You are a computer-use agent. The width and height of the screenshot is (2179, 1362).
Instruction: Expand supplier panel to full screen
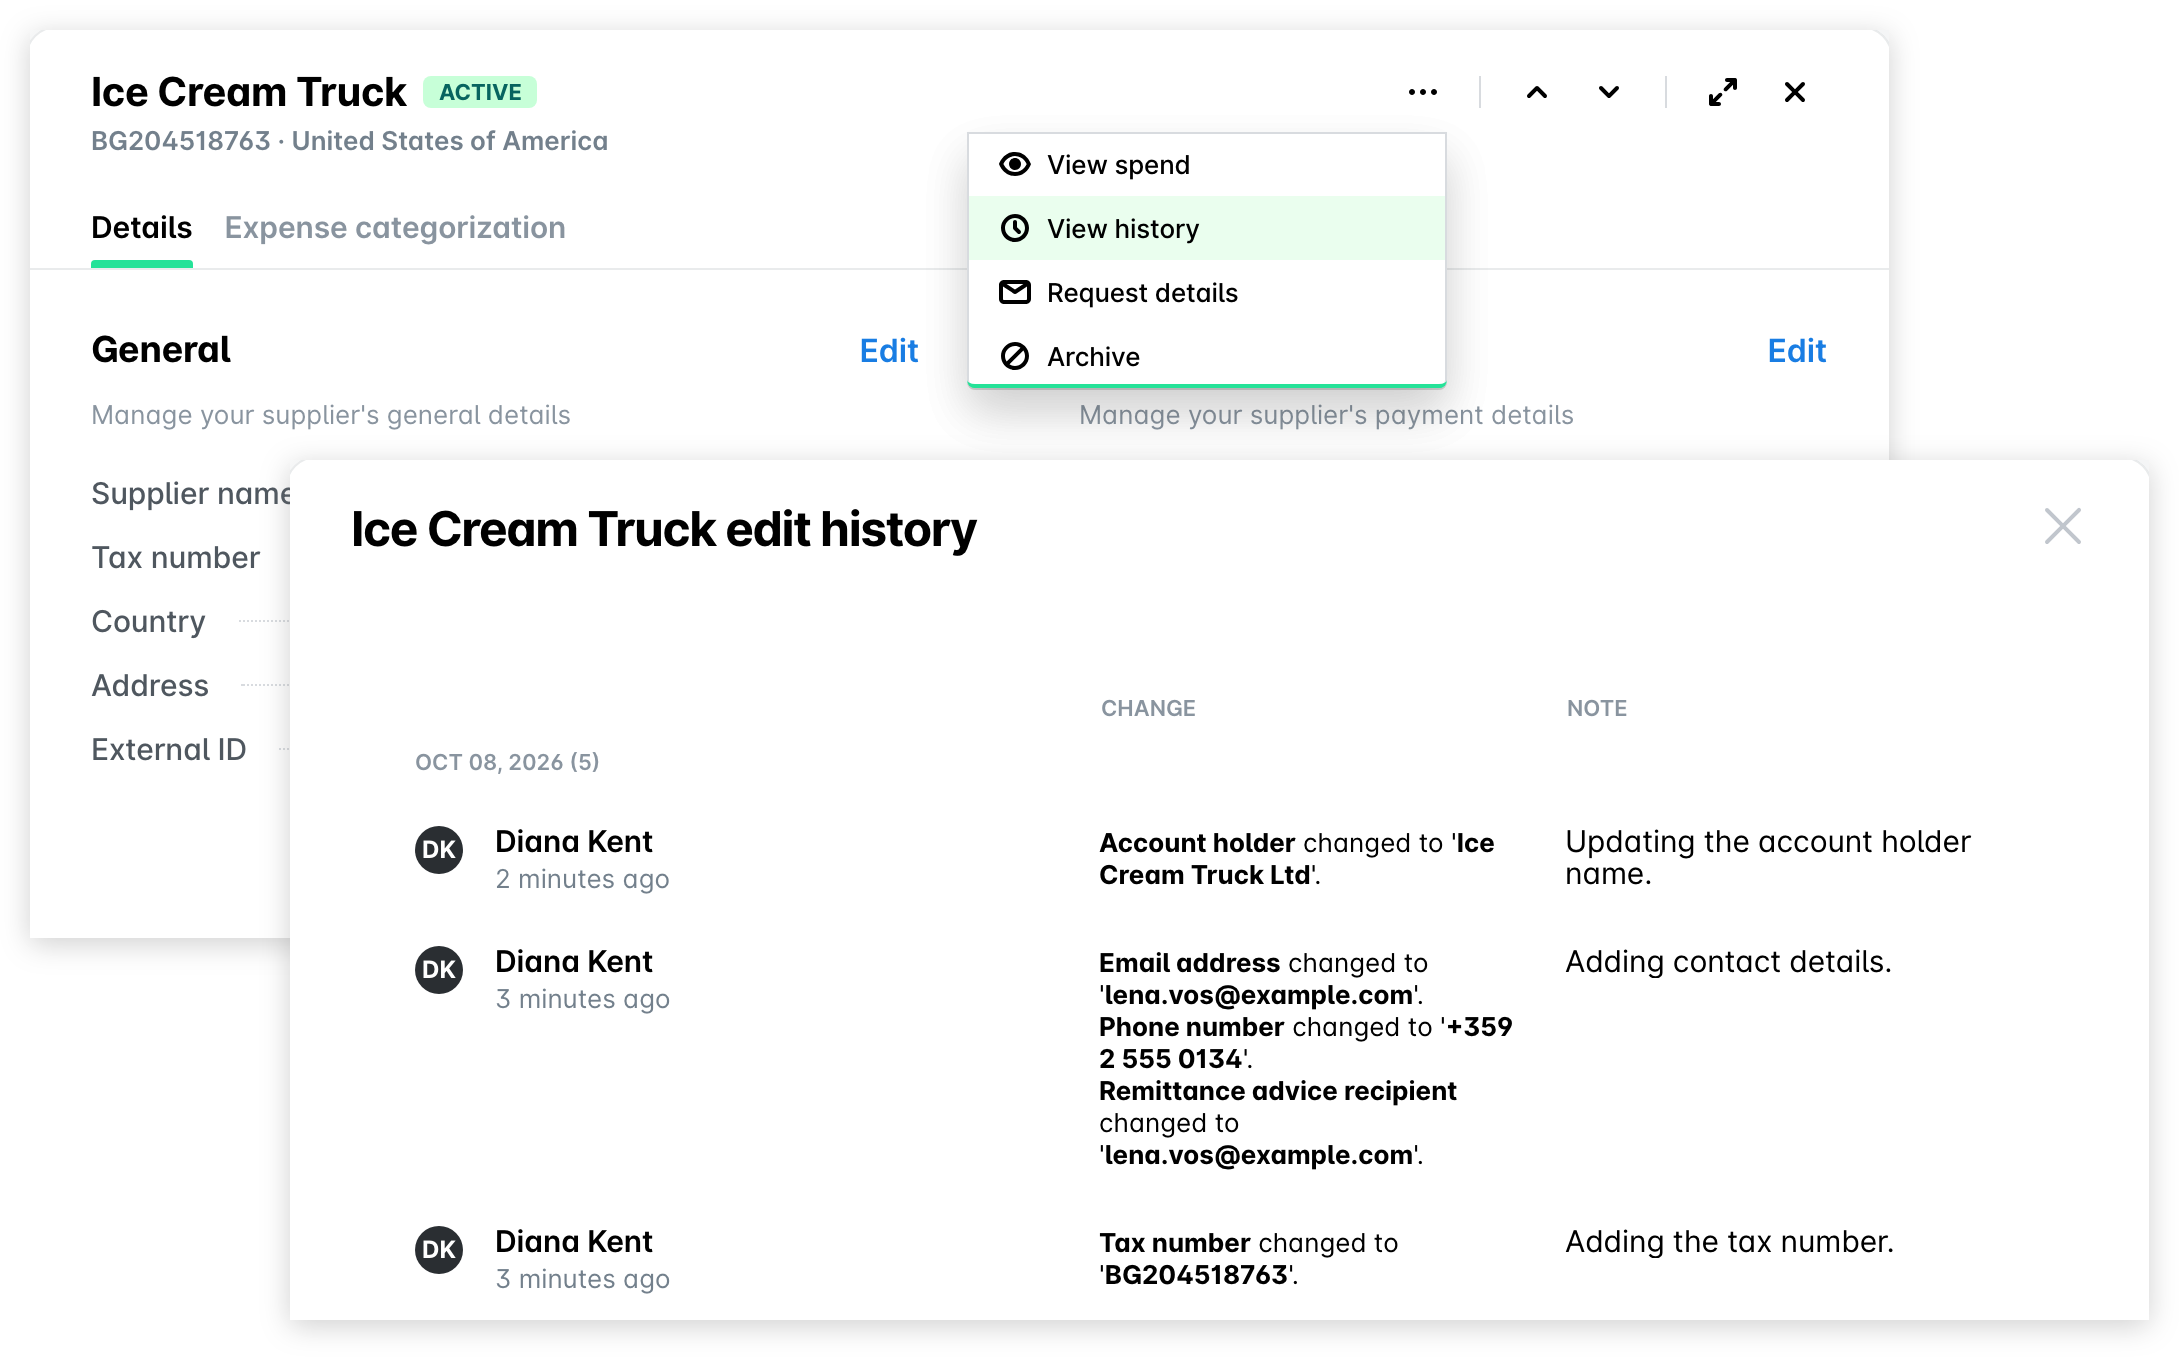[x=1722, y=92]
